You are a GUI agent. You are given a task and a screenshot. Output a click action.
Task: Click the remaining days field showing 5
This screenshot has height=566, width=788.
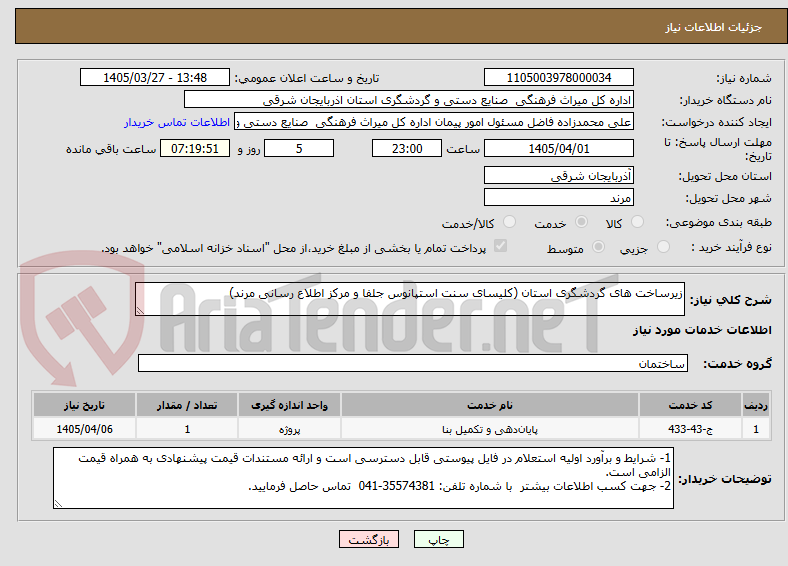coord(299,148)
